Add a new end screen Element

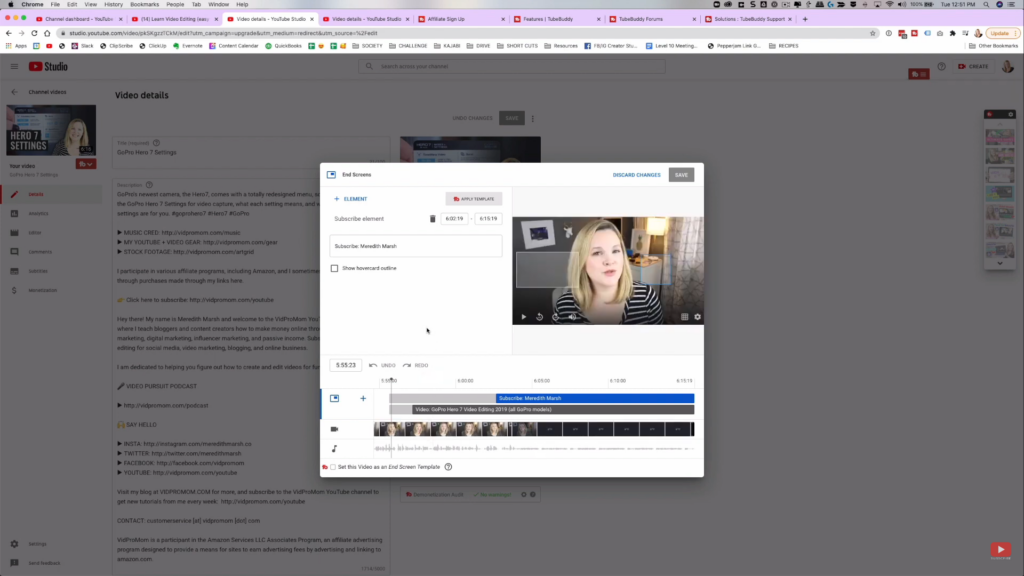coord(351,199)
